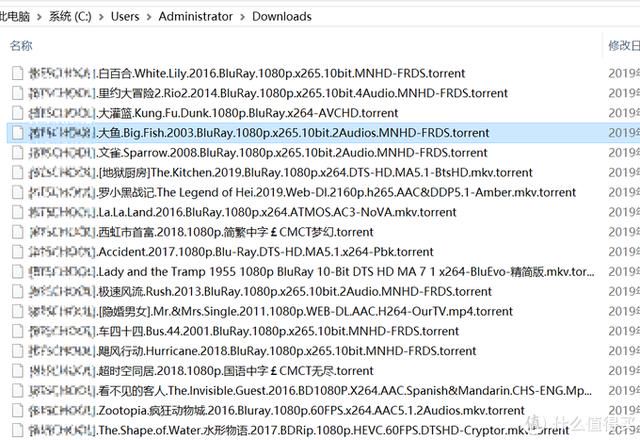Click the file icon for 西虹市首富.2018 torrent

pyautogui.click(x=17, y=232)
